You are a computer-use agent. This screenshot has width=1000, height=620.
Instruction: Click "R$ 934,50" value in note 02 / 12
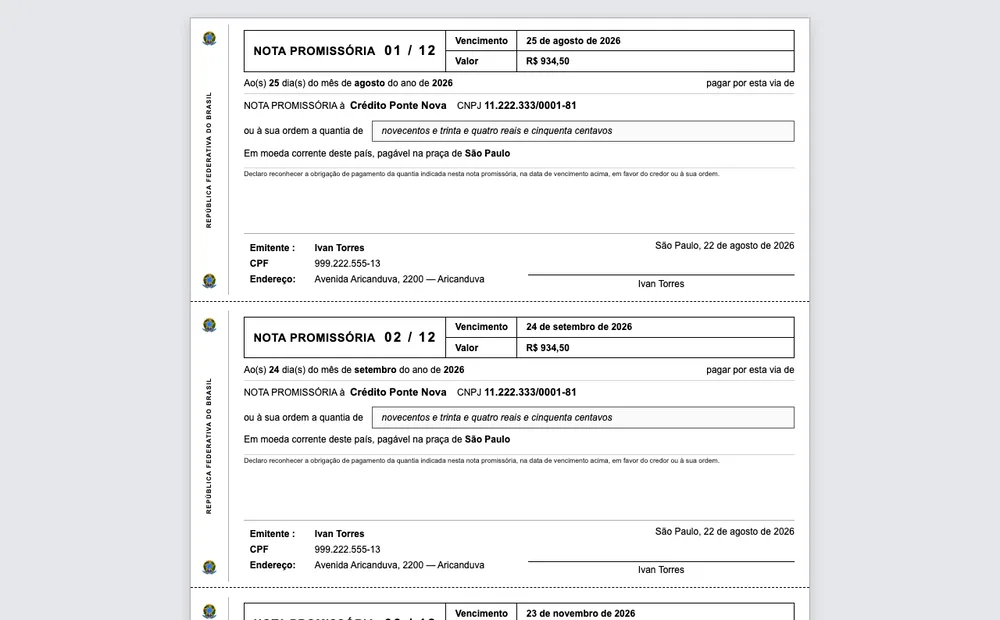pyautogui.click(x=548, y=348)
